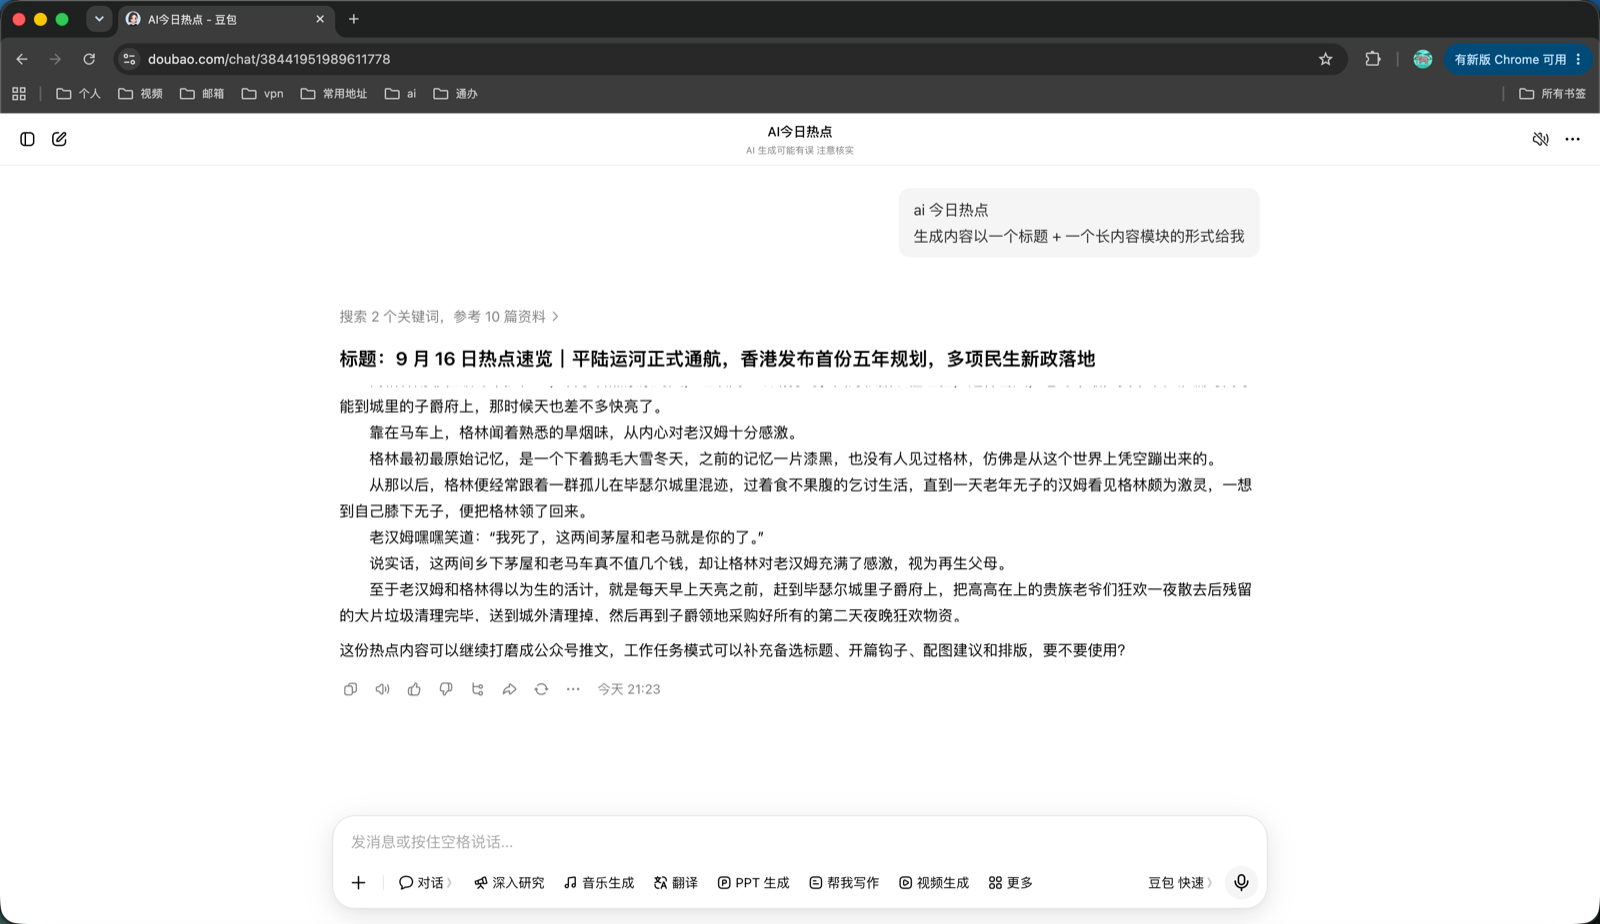The width and height of the screenshot is (1600, 924).
Task: Go back with the browser back arrow
Action: click(x=22, y=59)
